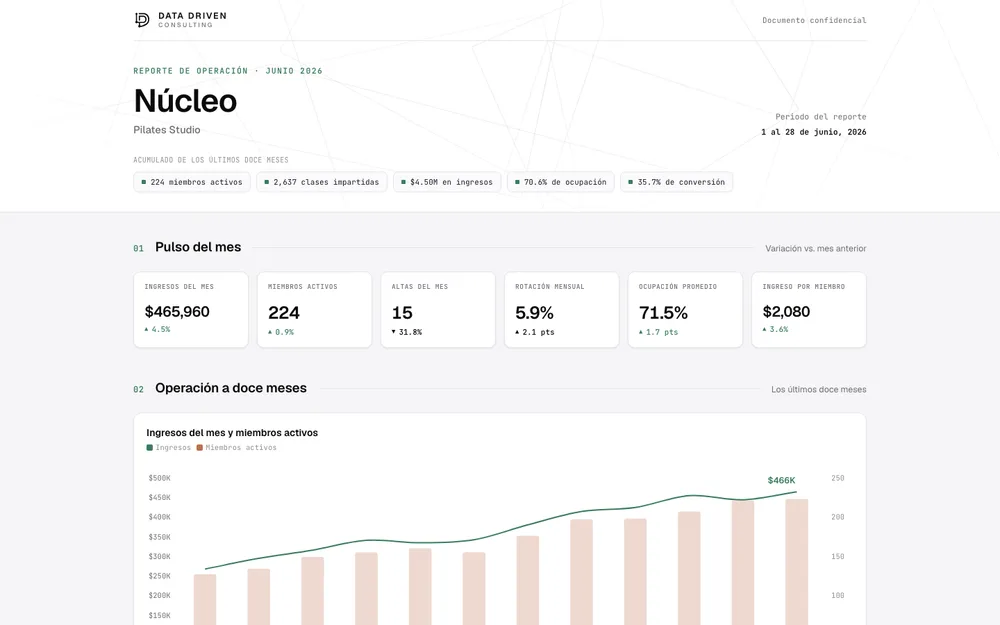Open the 'ALTAS DEL MES' card
The image size is (1000, 625).
point(438,310)
